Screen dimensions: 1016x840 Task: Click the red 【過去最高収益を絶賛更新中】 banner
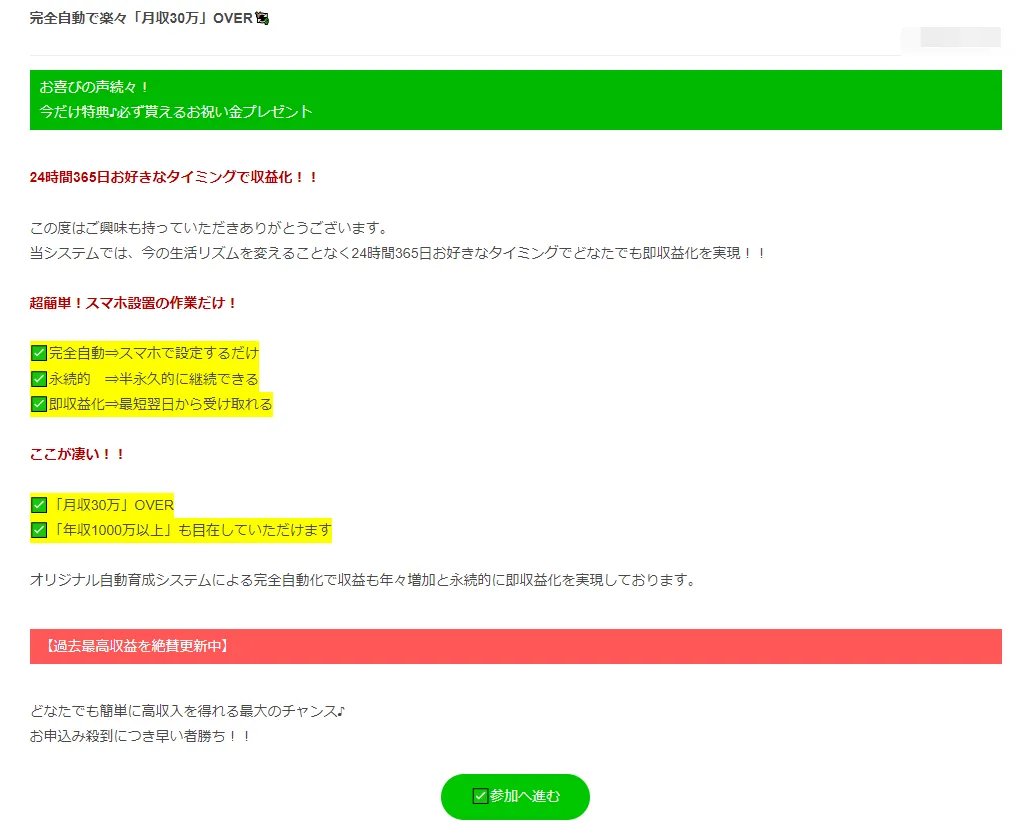[x=515, y=646]
